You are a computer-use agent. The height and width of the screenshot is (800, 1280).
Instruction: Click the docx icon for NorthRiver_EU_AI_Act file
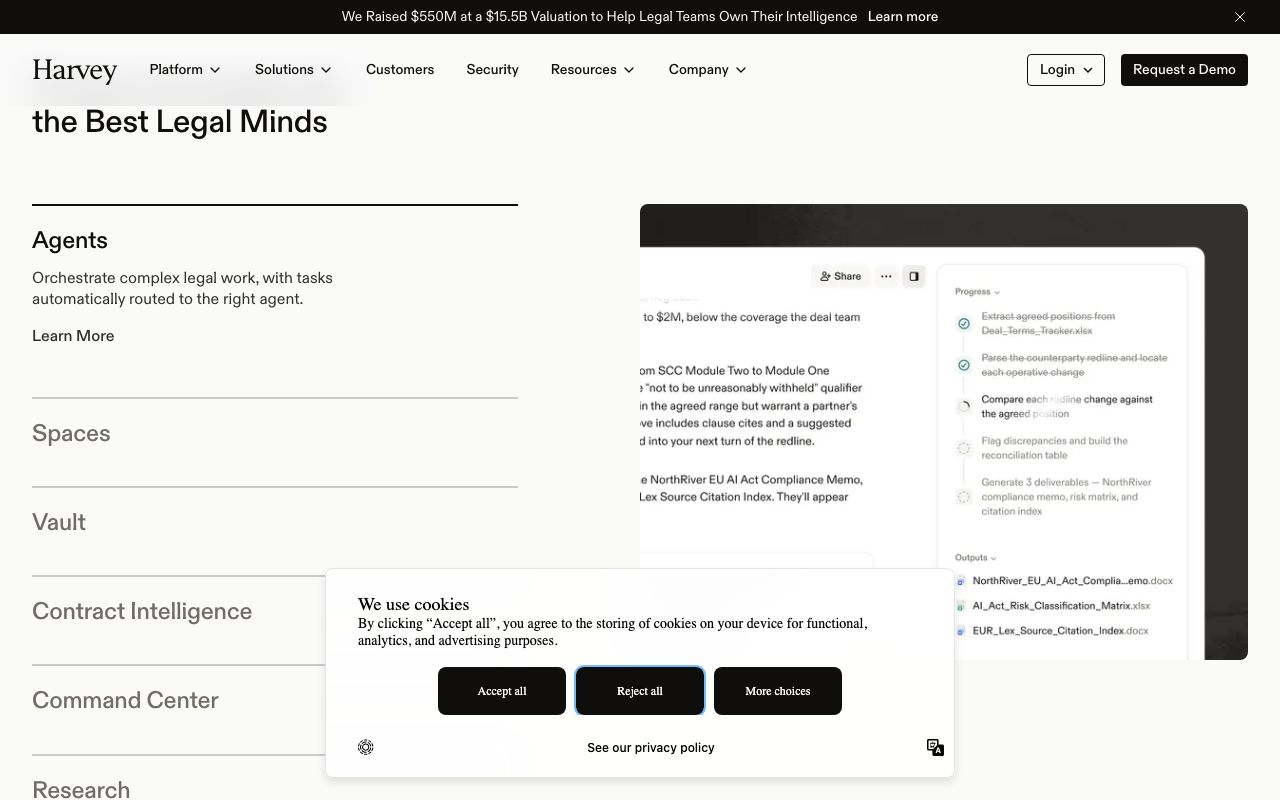[x=961, y=581]
